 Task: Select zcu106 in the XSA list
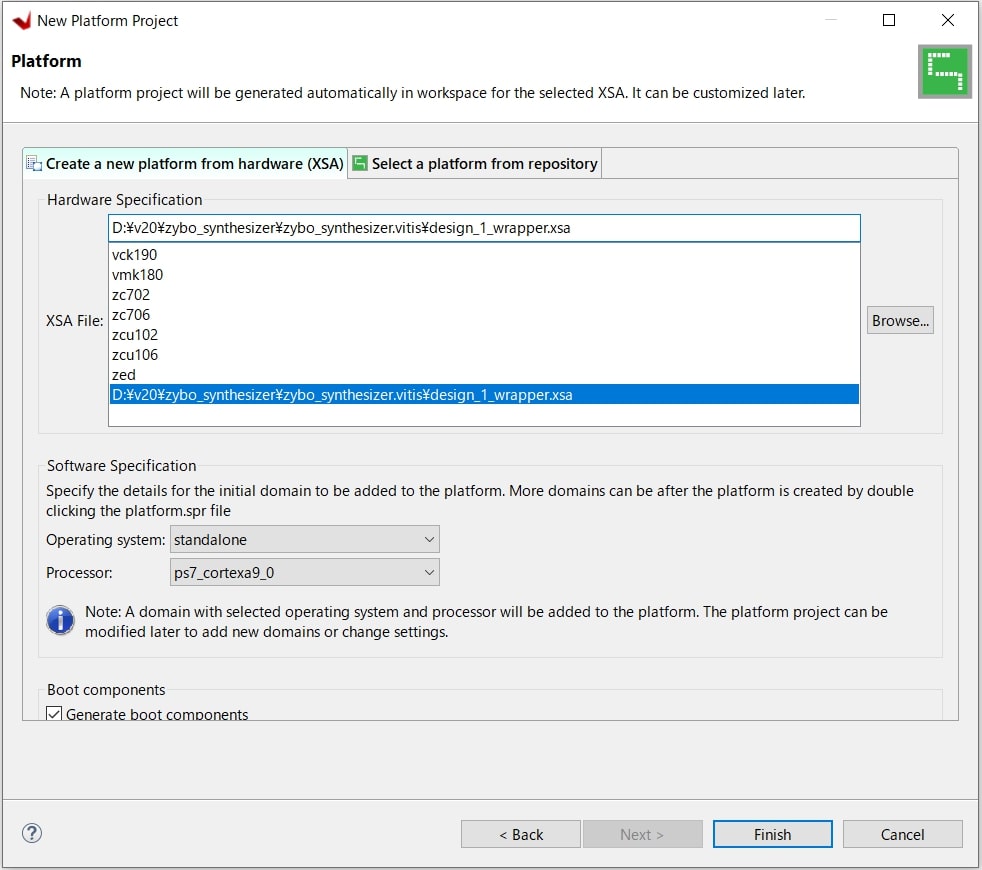coord(484,355)
